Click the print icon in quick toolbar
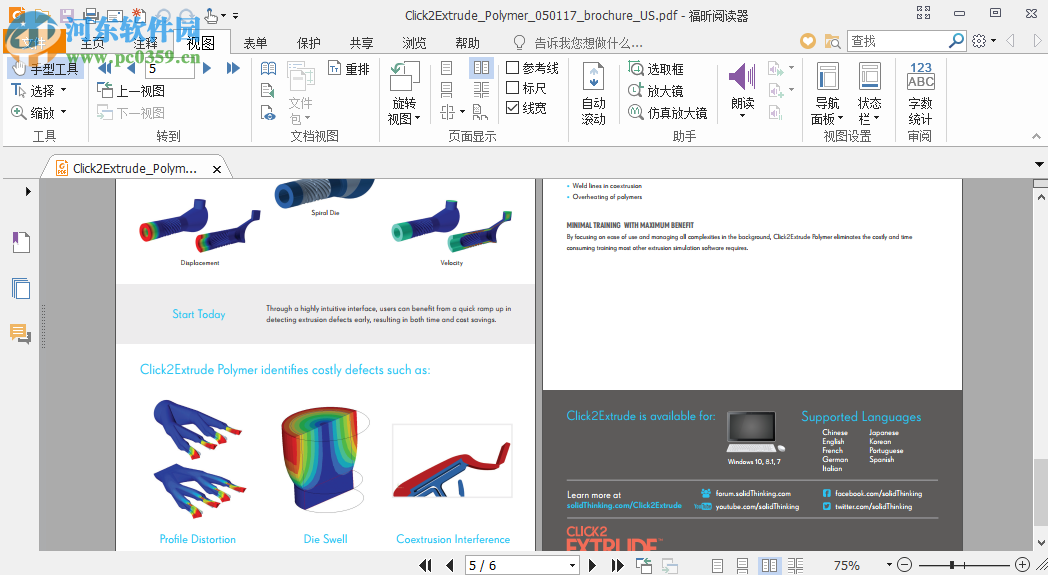The height and width of the screenshot is (575, 1048). 91,15
